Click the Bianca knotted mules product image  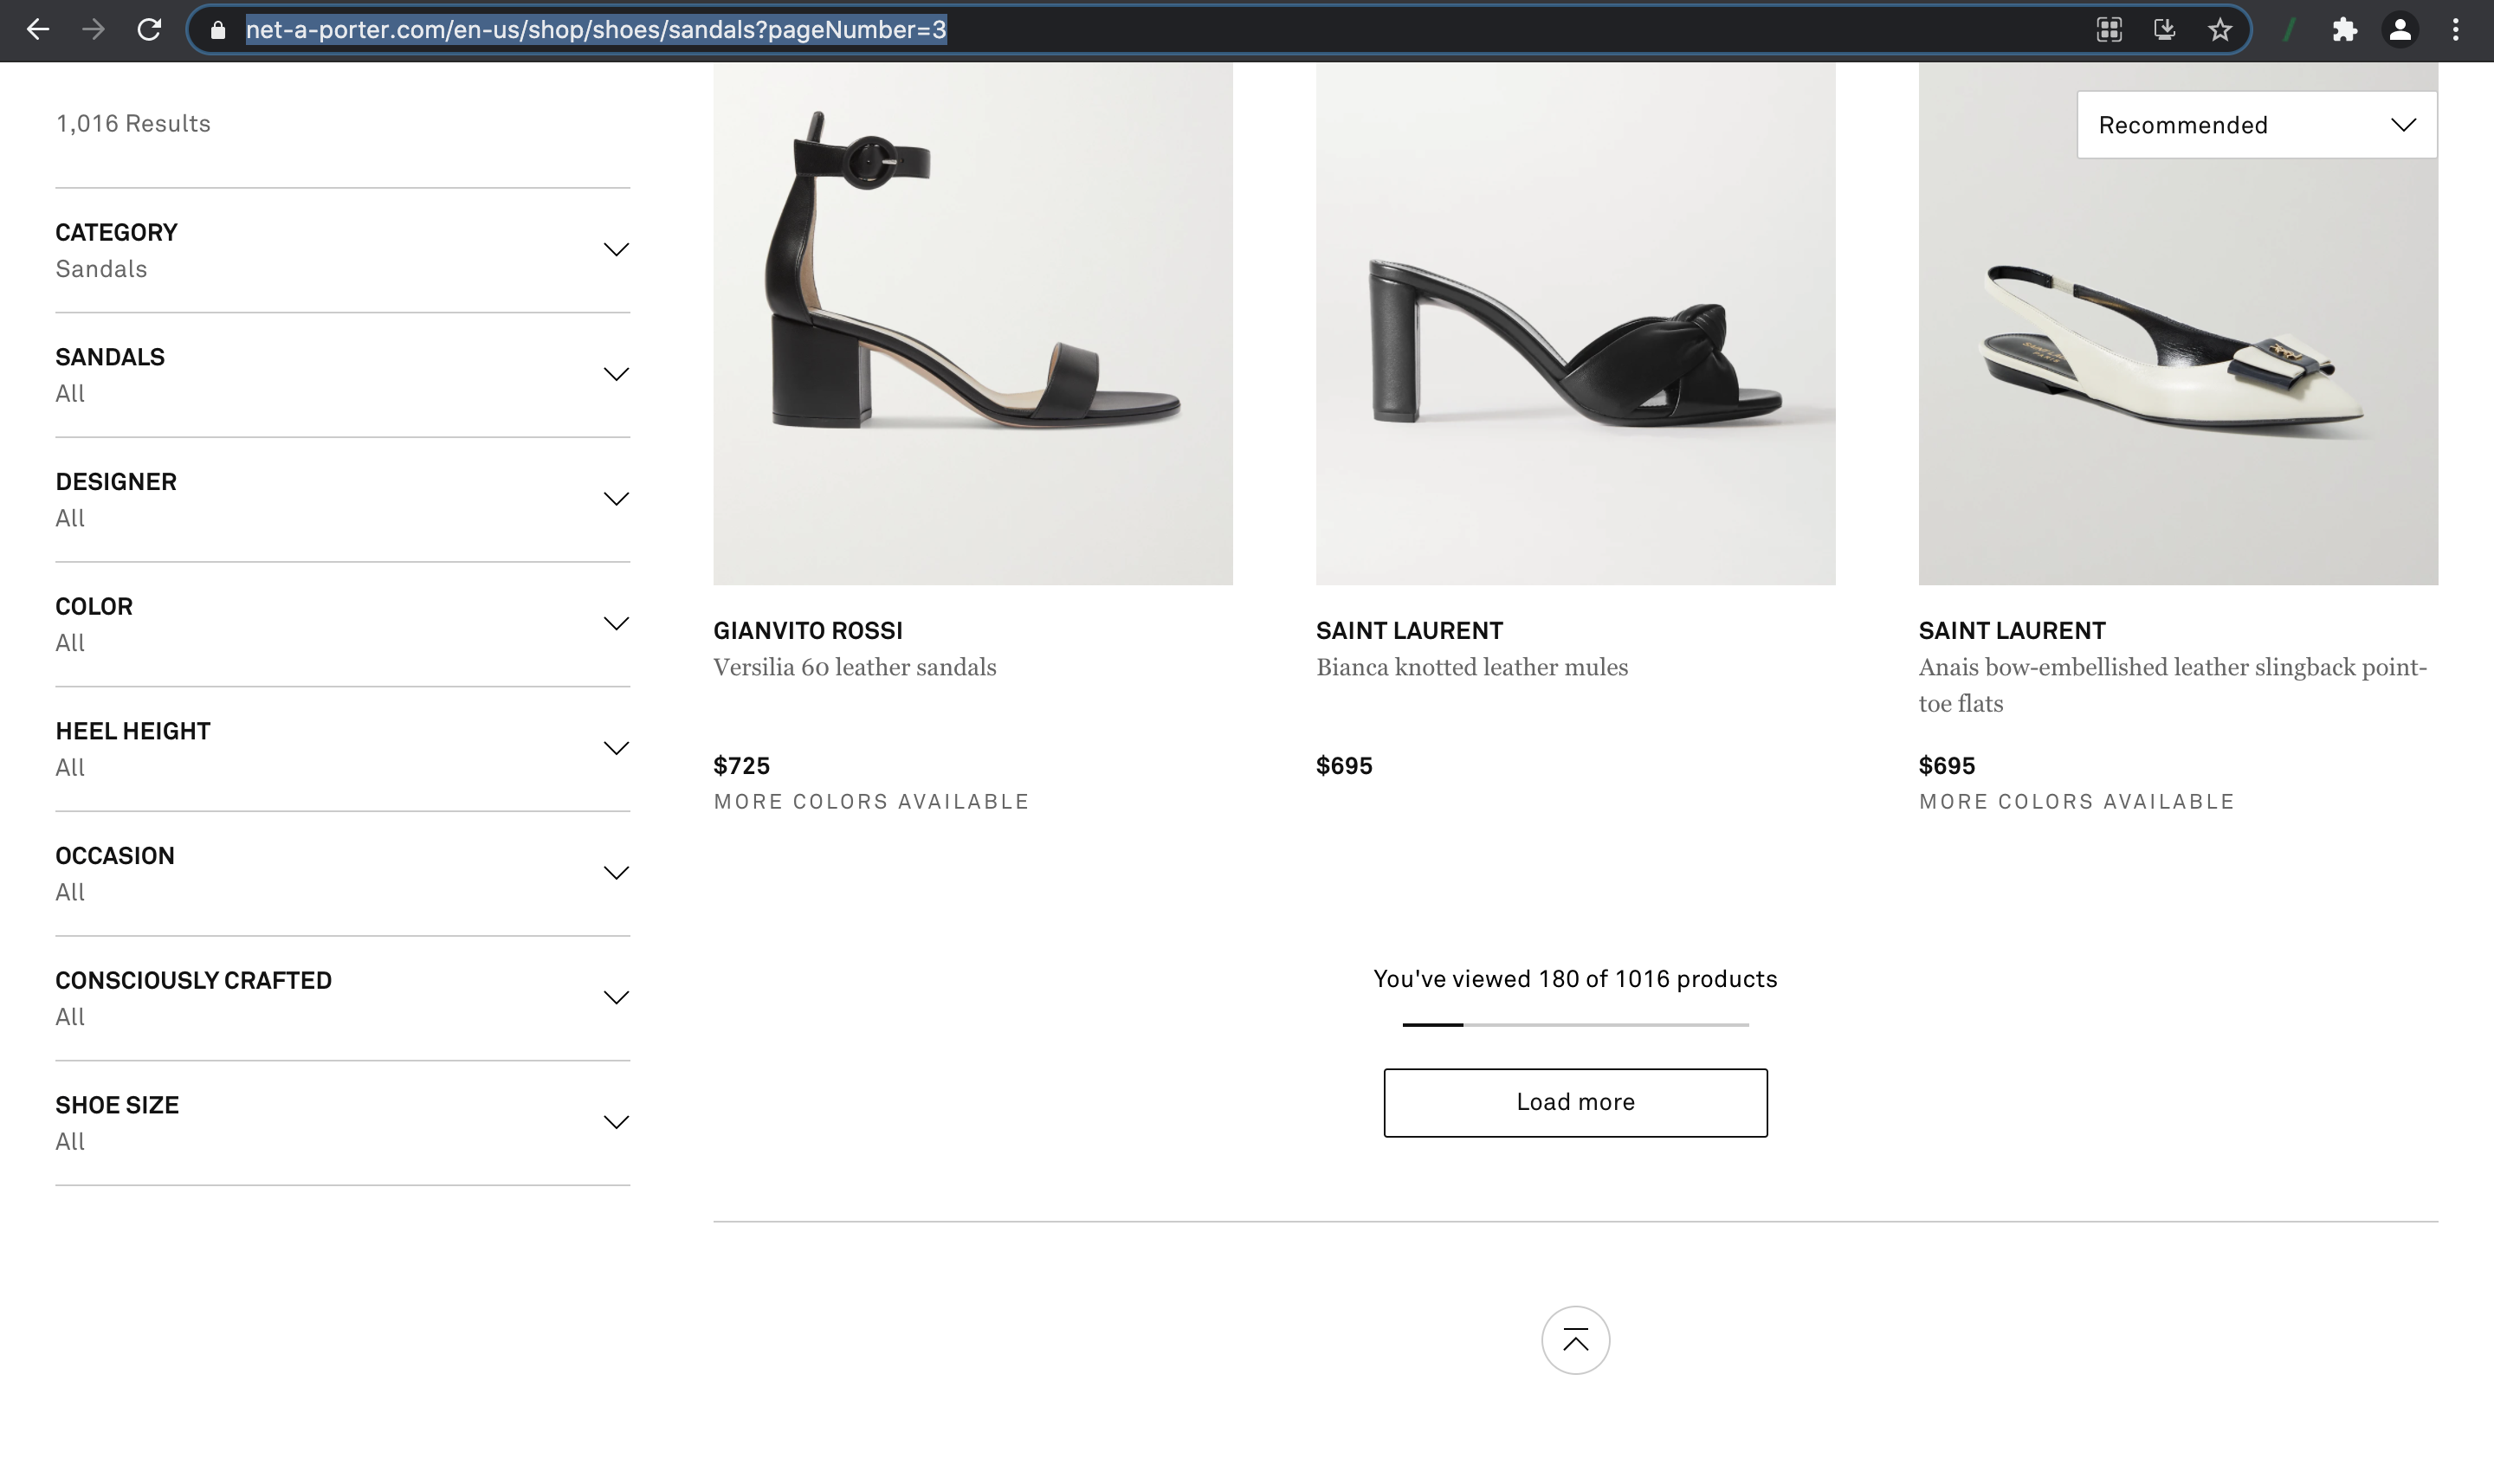tap(1575, 325)
